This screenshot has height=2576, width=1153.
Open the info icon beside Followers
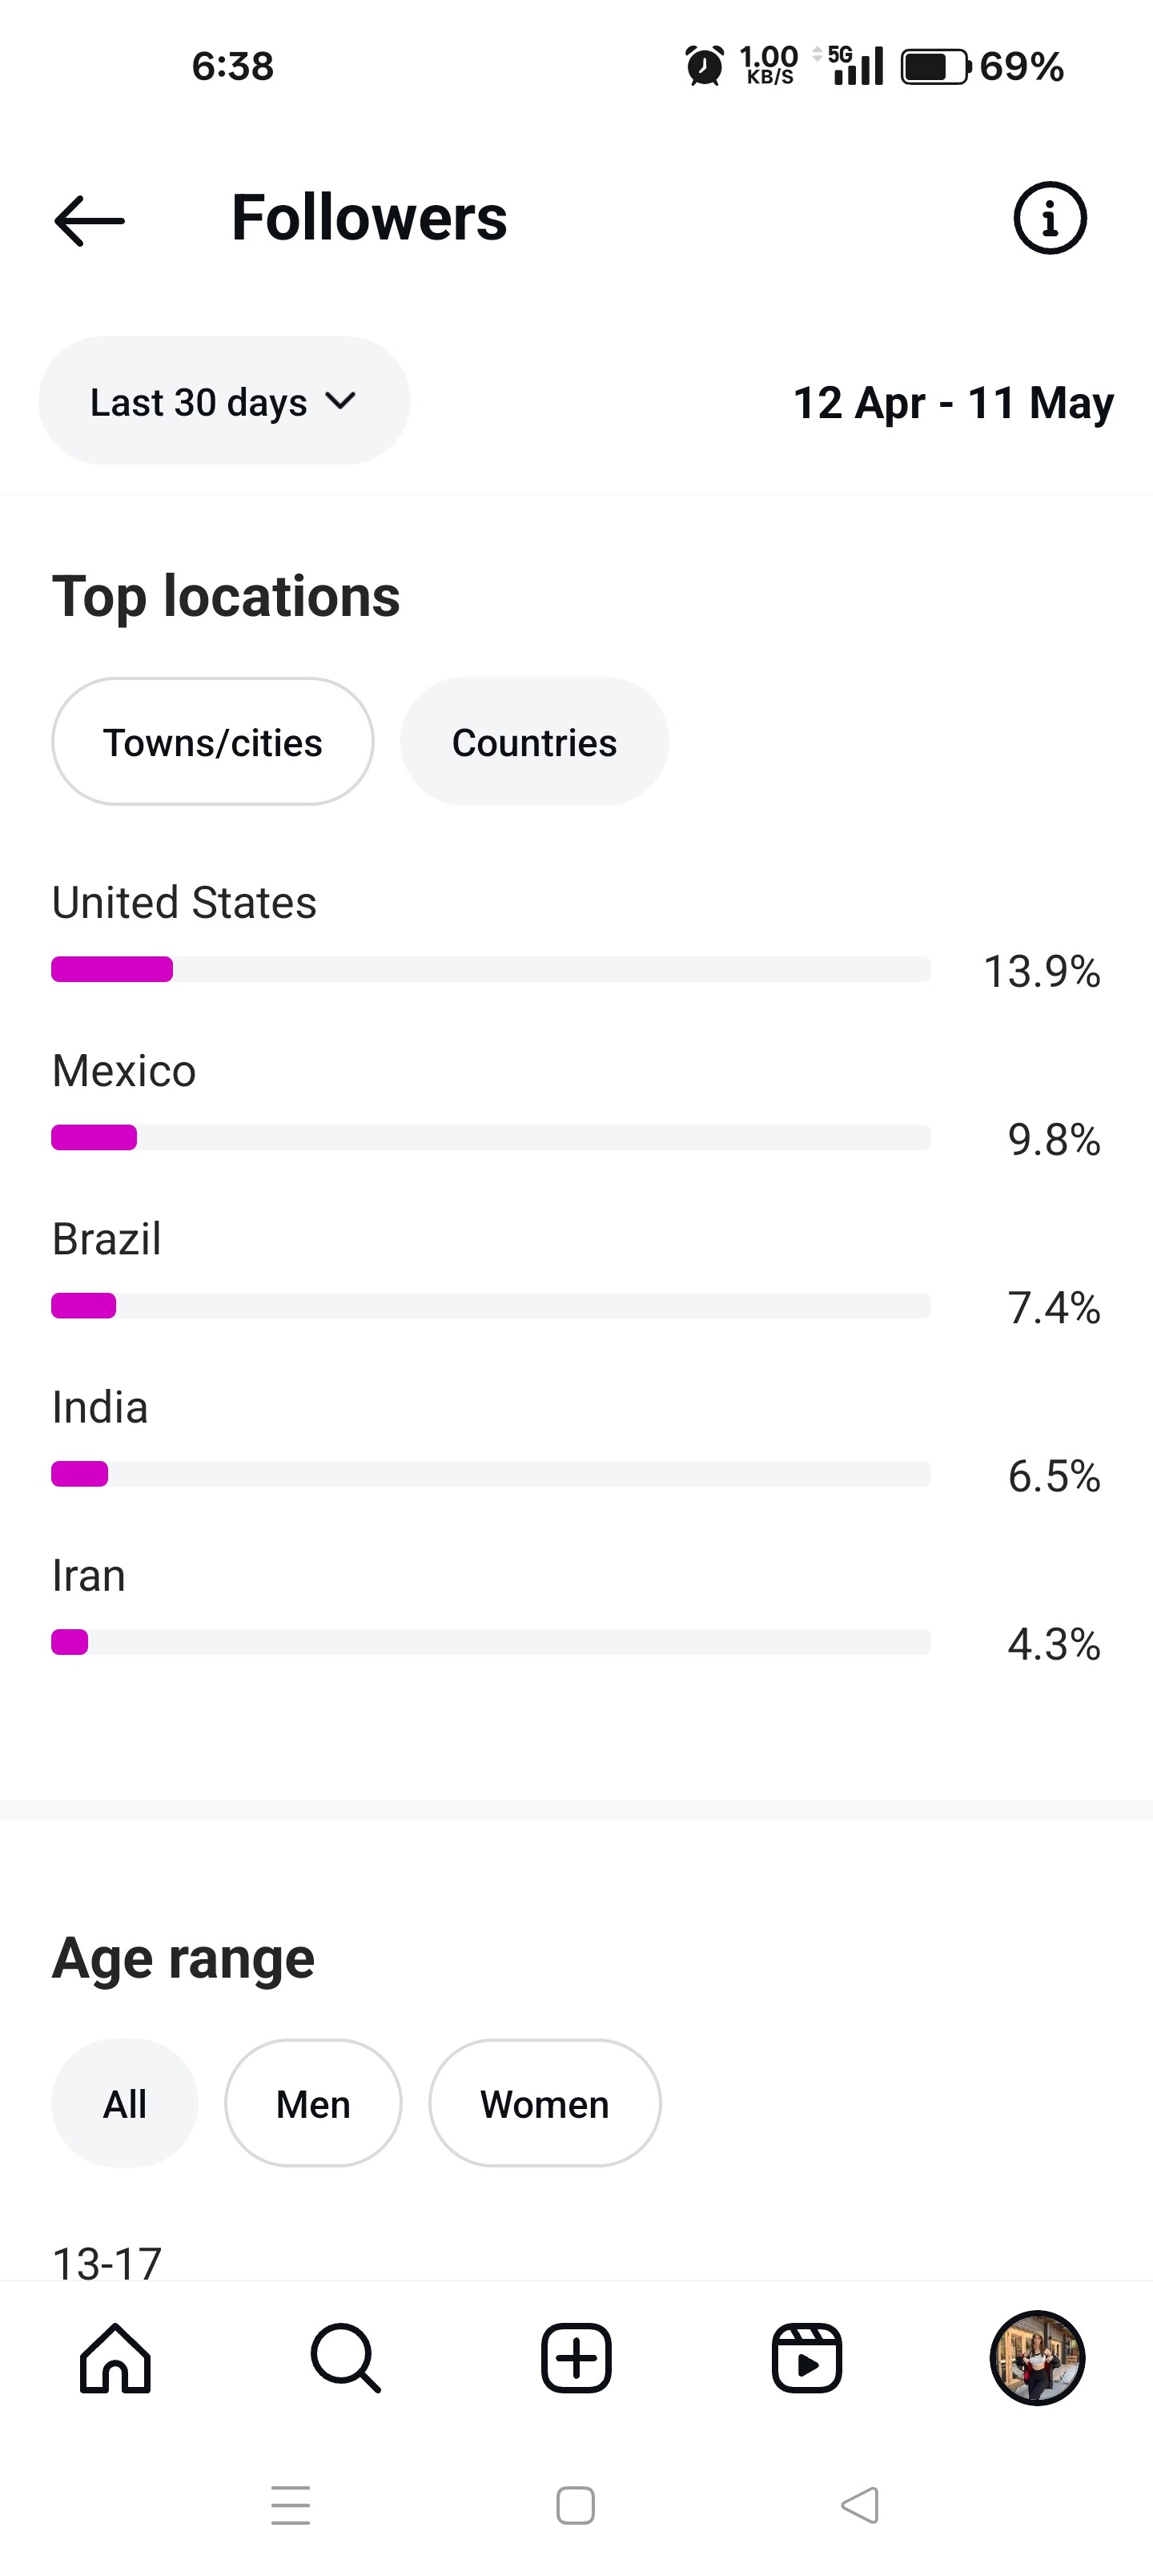click(x=1049, y=218)
